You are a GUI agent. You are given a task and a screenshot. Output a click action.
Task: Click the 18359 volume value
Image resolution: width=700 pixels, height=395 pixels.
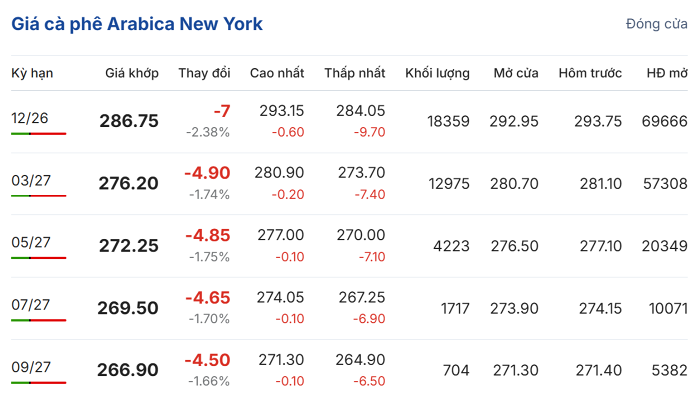point(448,121)
